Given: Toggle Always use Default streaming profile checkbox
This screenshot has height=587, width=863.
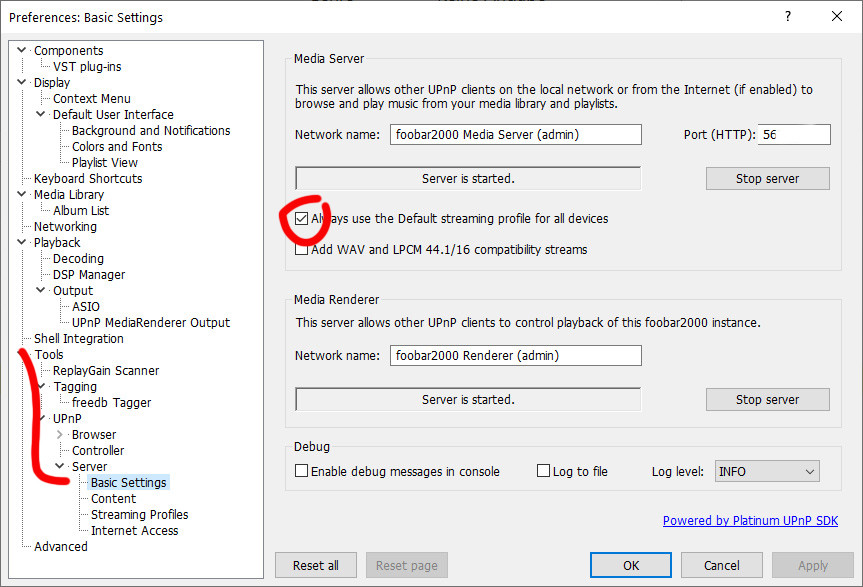Looking at the screenshot, I should tap(302, 218).
